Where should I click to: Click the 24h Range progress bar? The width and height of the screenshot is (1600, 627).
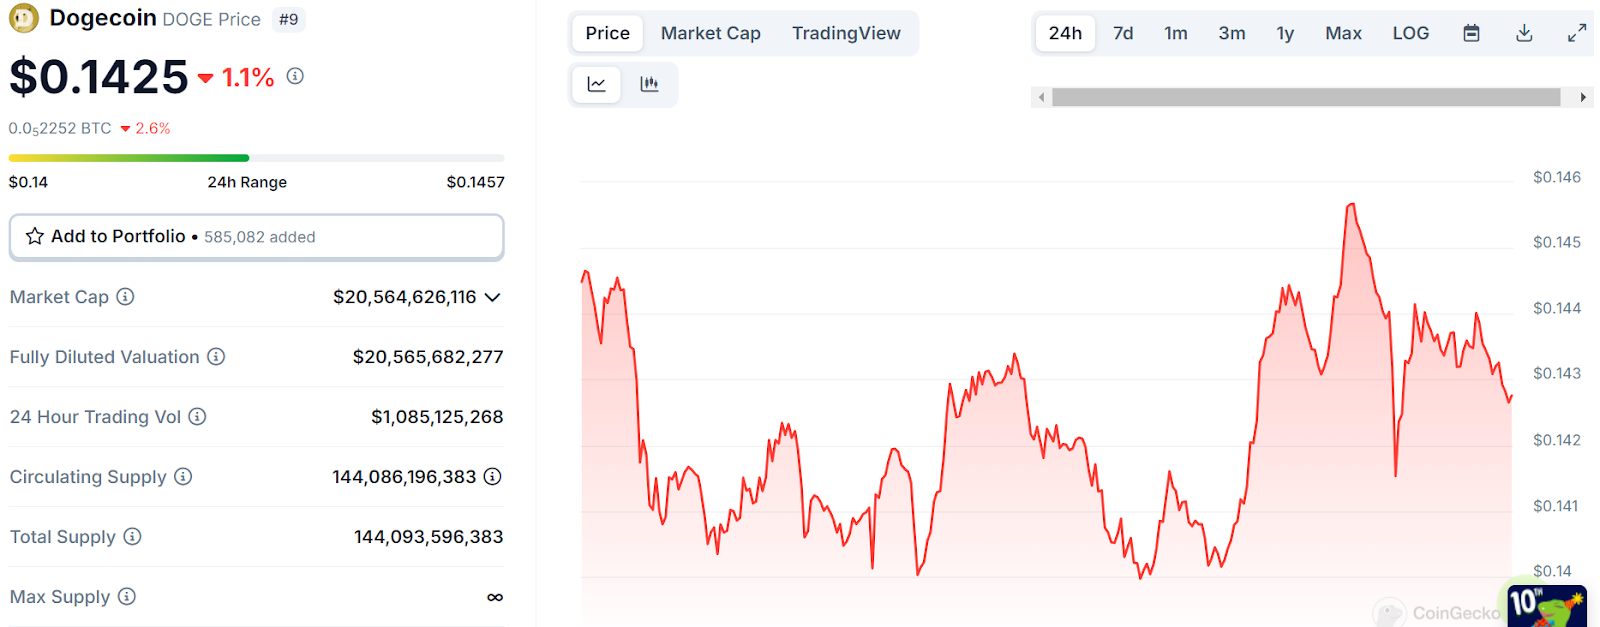[x=256, y=158]
